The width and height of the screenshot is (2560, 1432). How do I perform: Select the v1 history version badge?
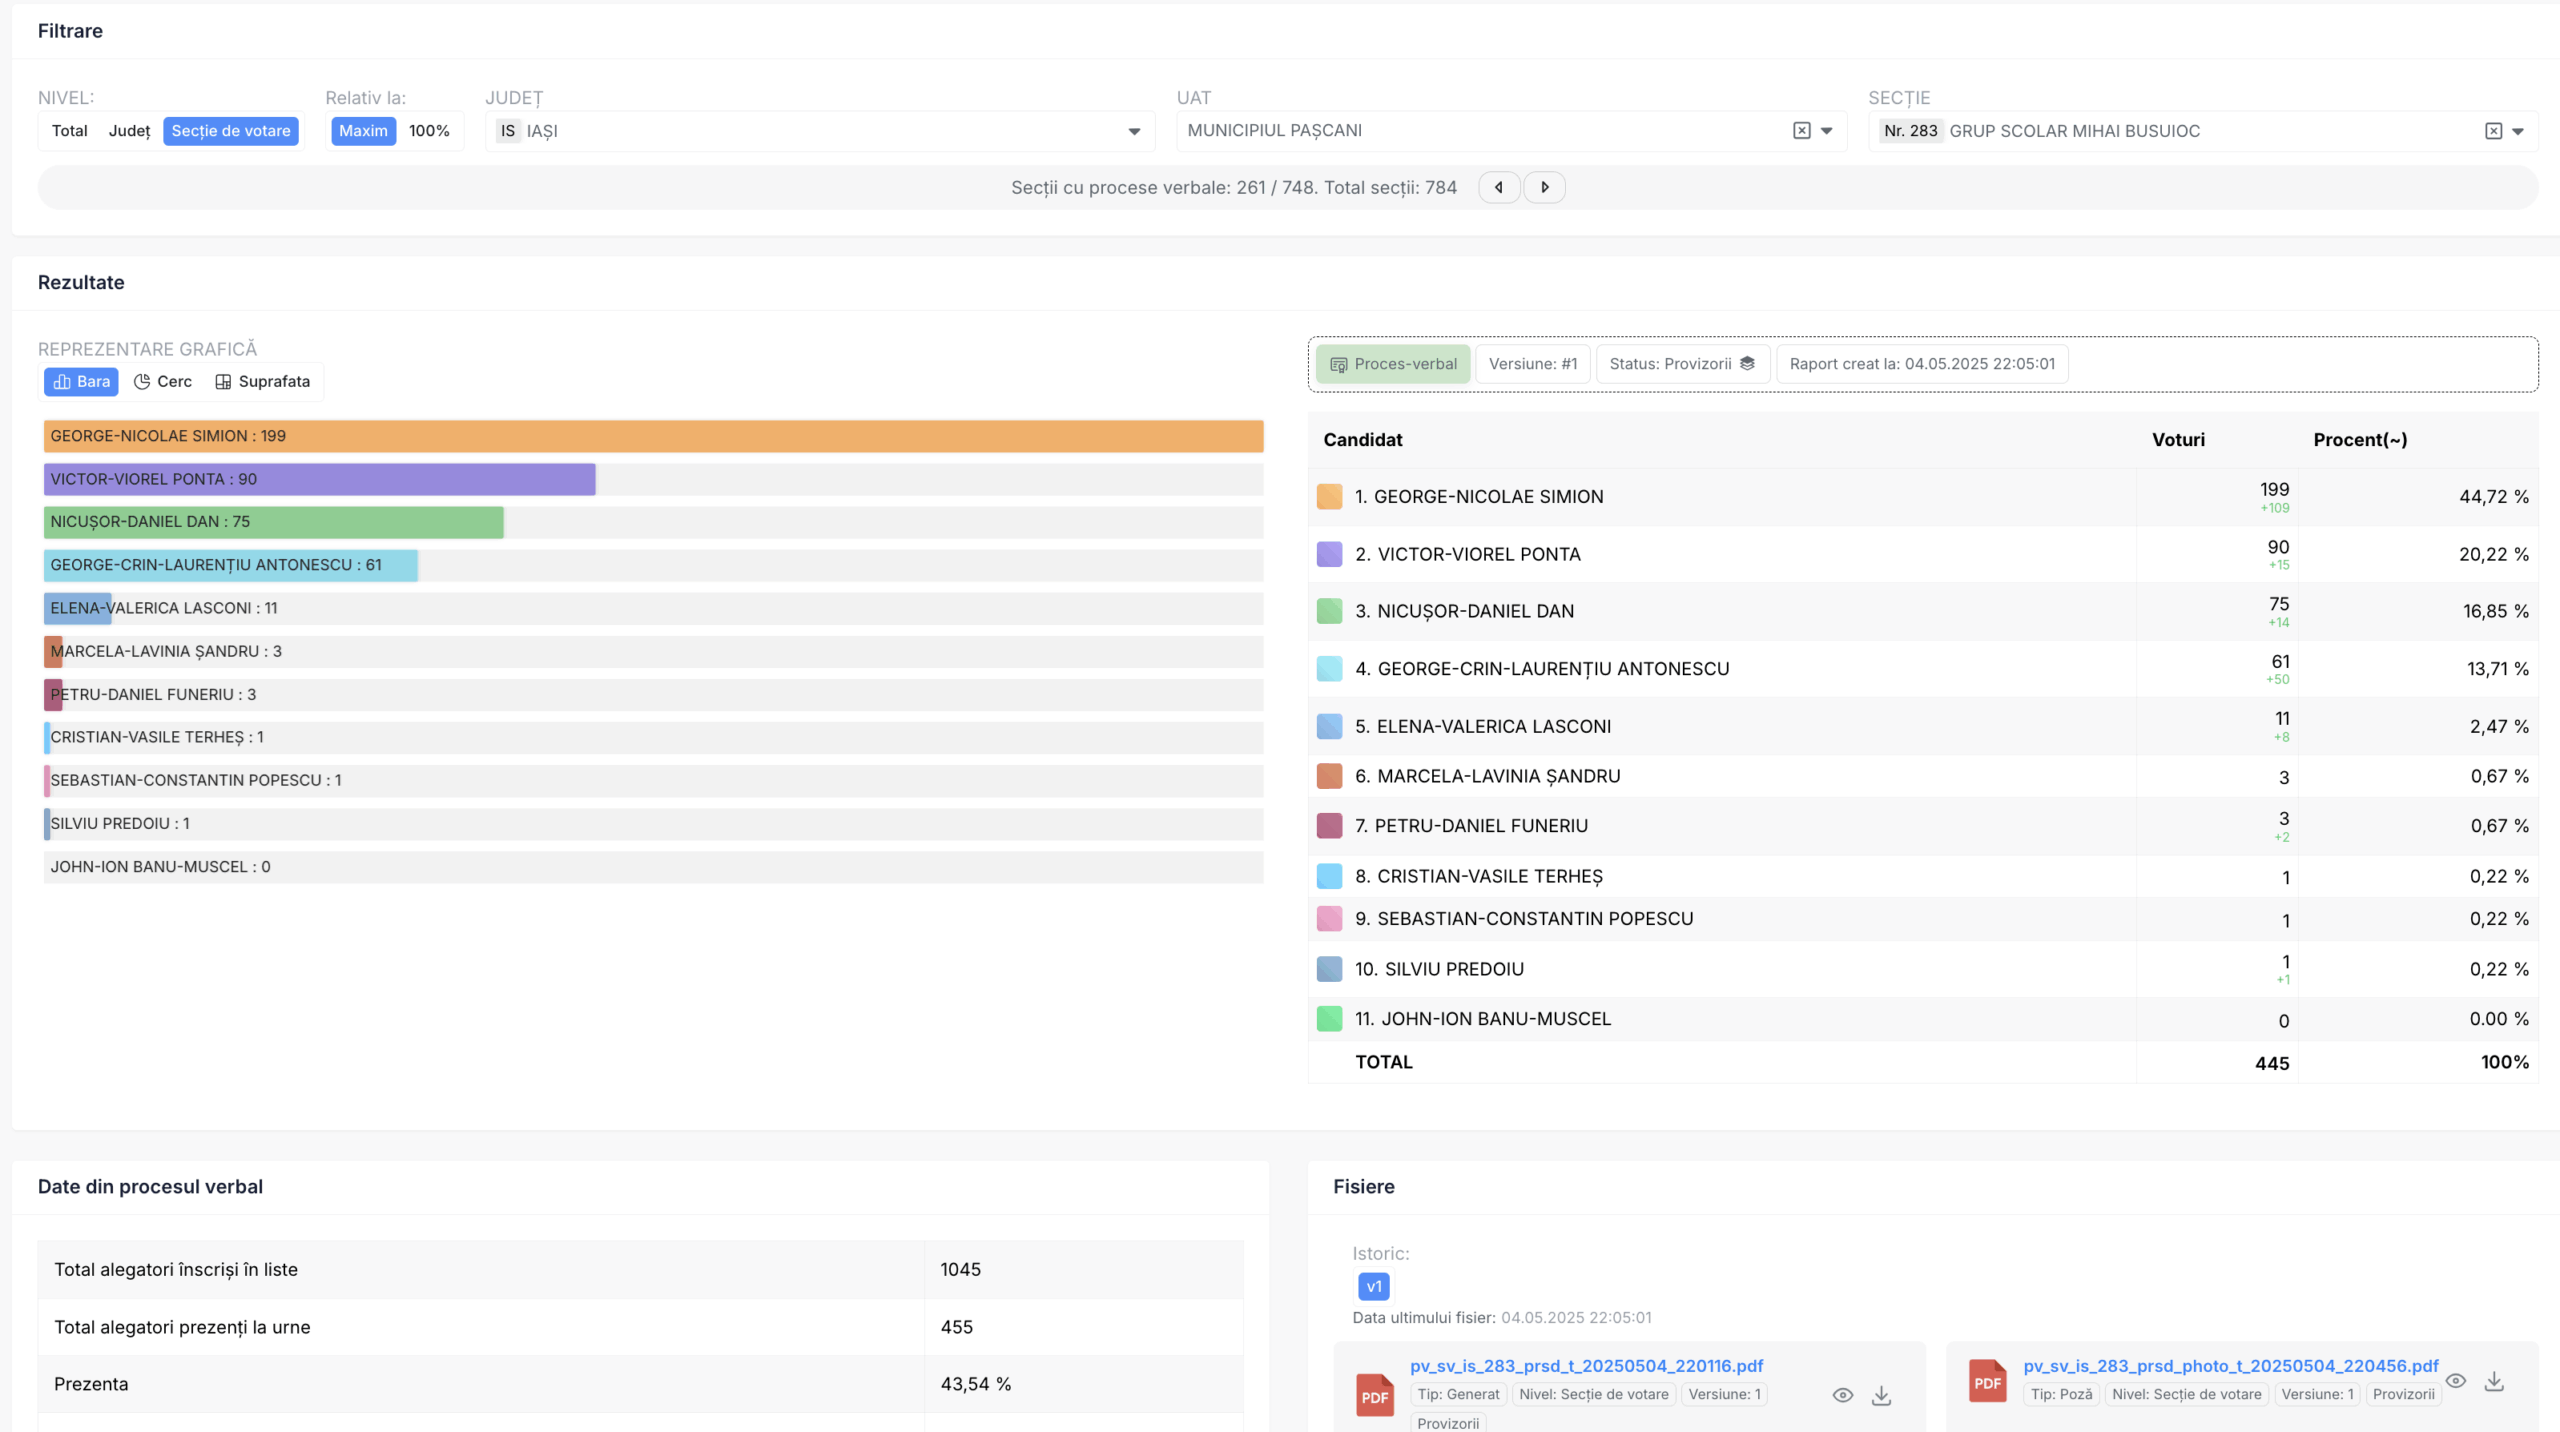[1373, 1287]
